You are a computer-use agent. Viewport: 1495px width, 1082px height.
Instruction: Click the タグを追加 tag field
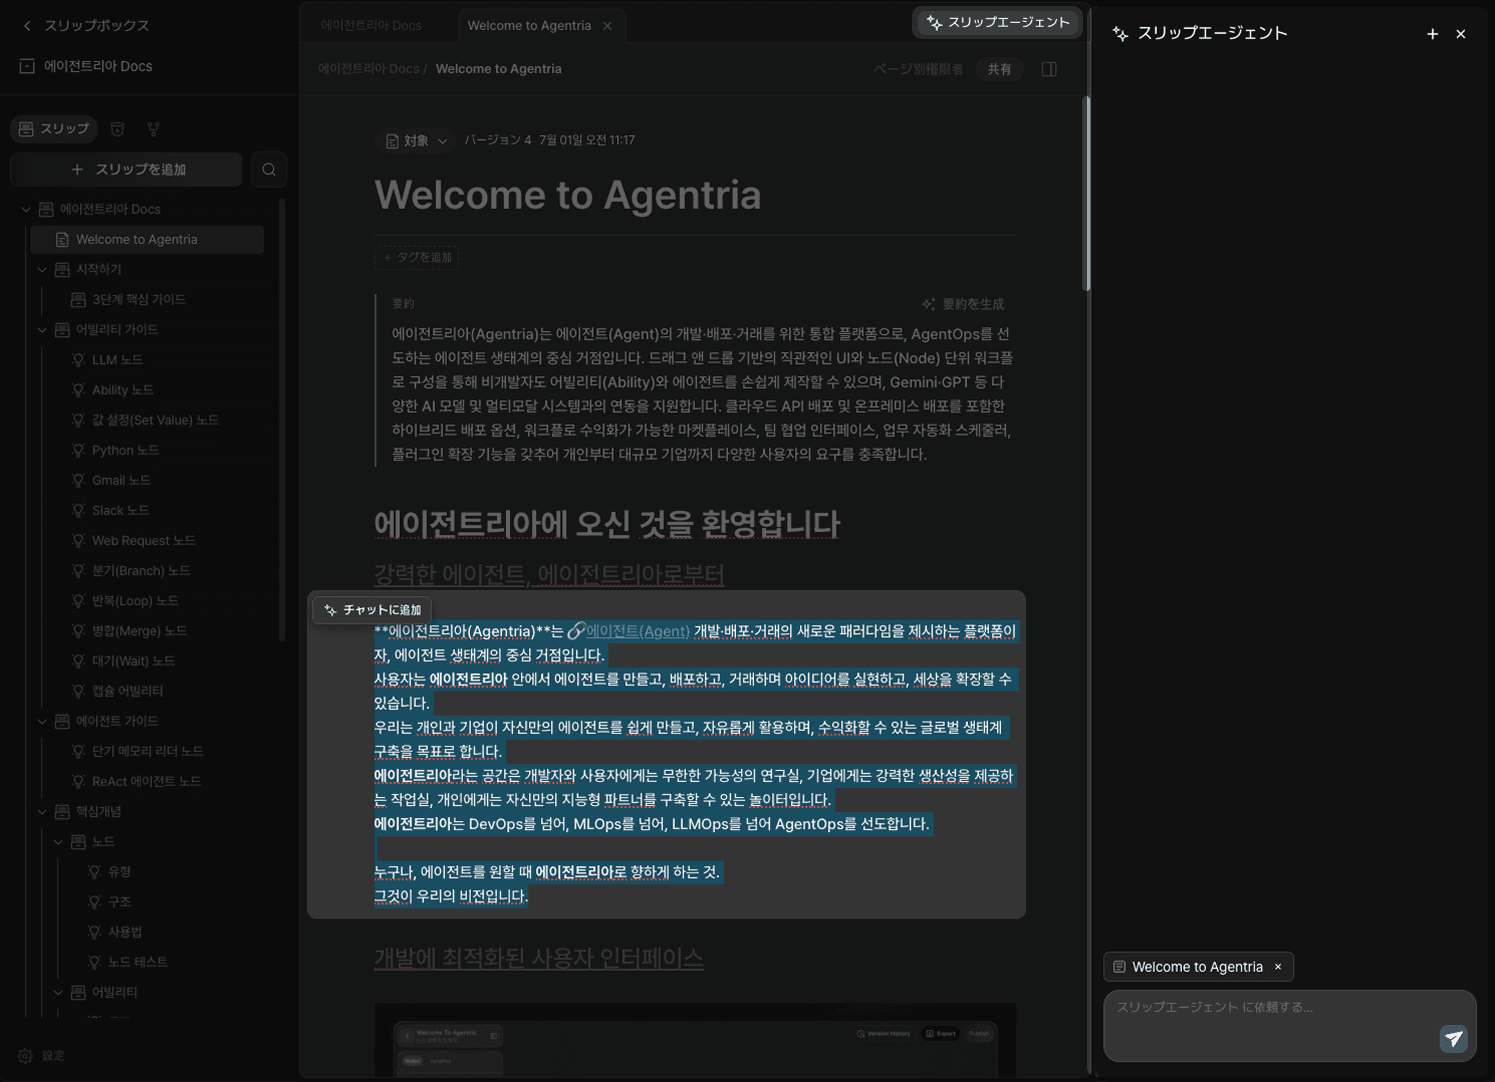[417, 258]
